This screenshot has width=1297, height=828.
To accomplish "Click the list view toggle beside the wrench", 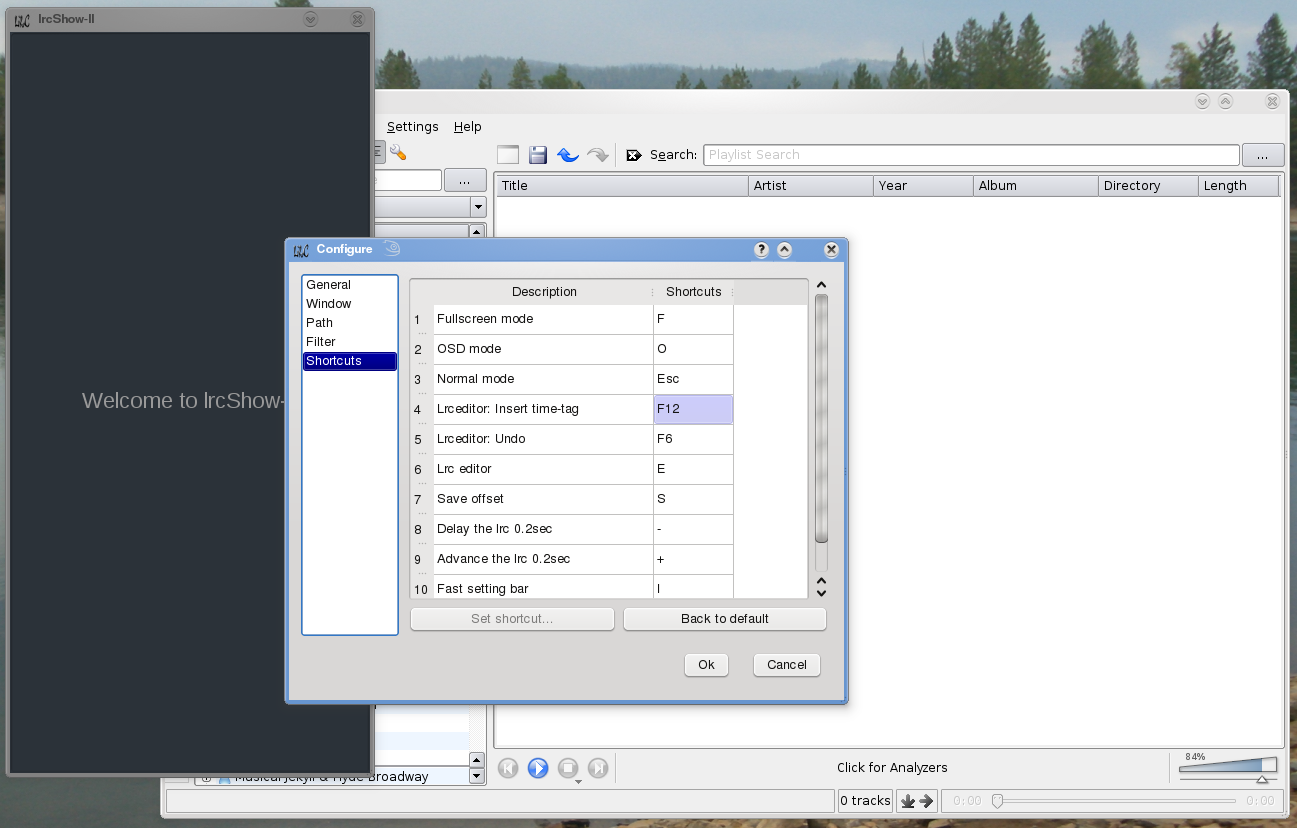I will [378, 153].
